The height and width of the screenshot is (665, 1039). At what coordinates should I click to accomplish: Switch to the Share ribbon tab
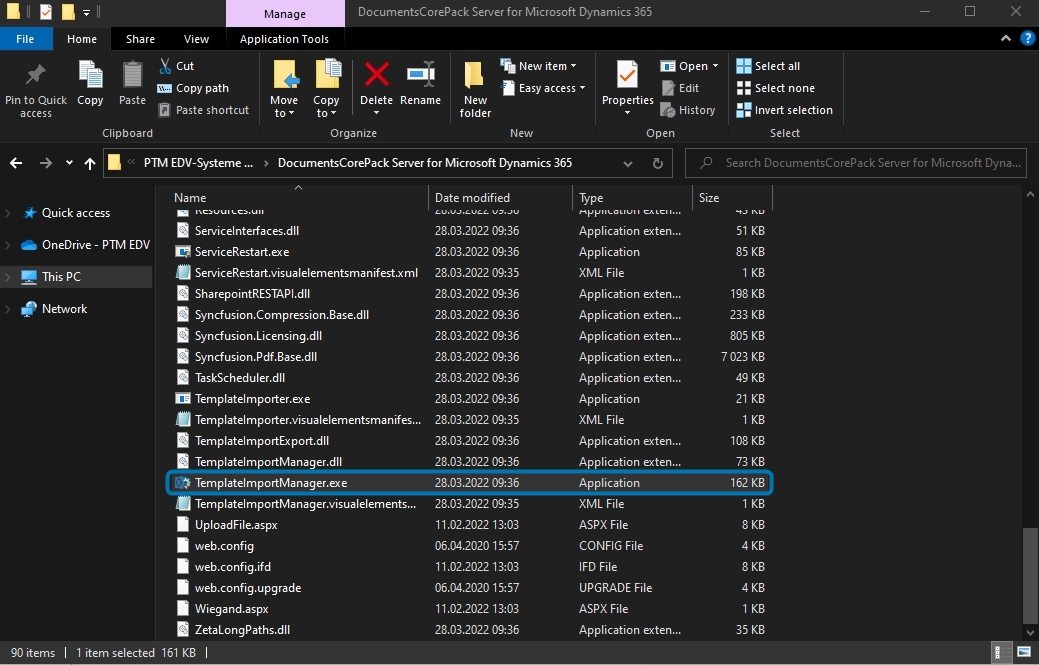coord(140,39)
